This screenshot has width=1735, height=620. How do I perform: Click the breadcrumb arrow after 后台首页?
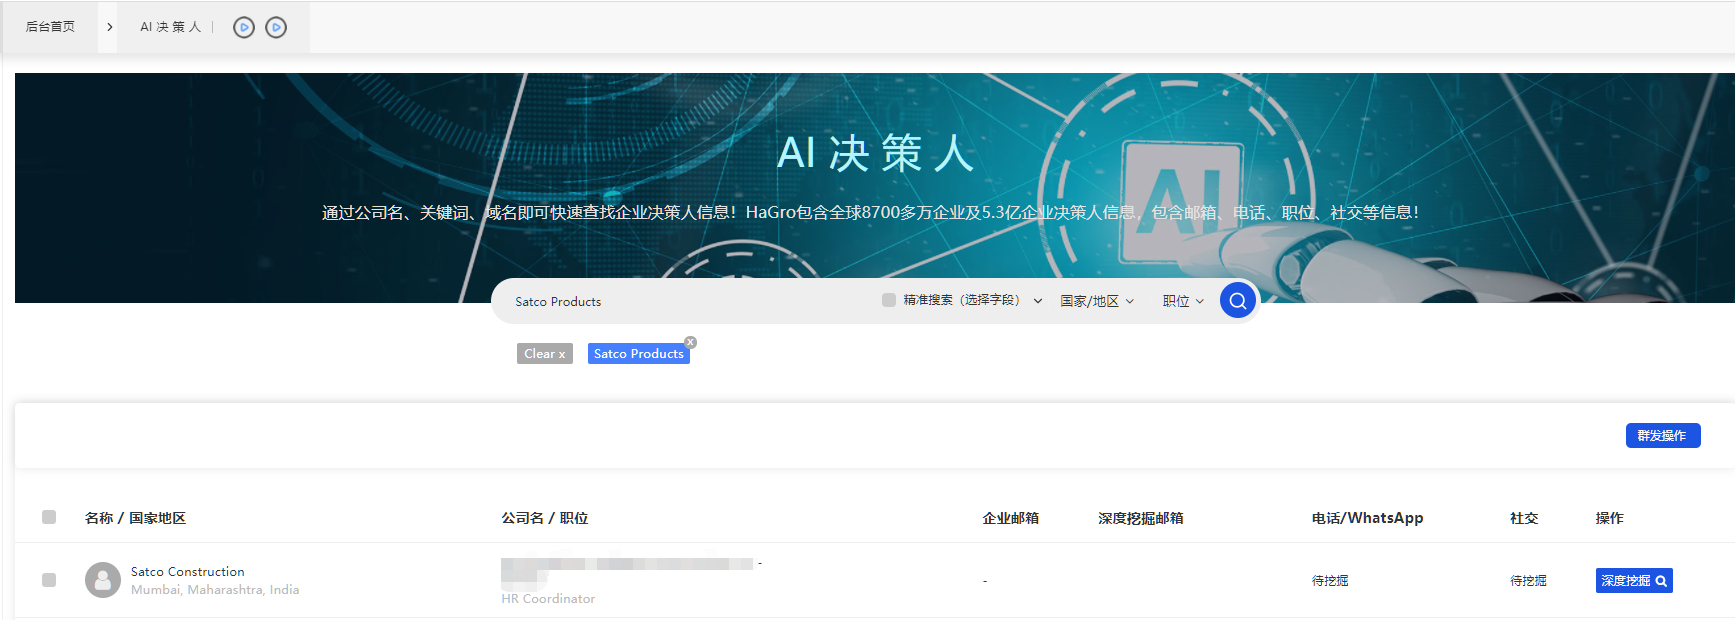[x=109, y=27]
